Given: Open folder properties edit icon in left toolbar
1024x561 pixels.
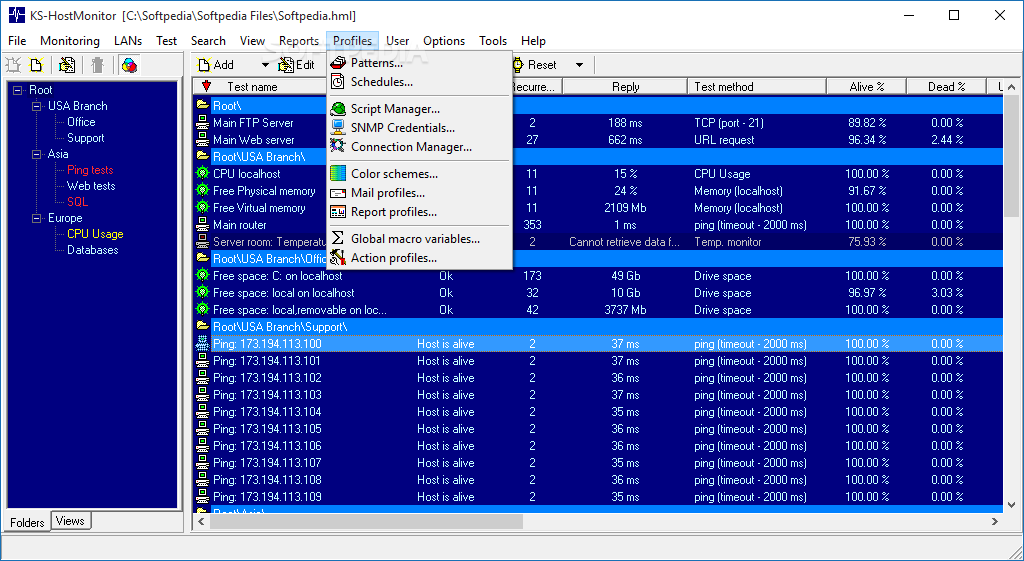Looking at the screenshot, I should point(67,65).
